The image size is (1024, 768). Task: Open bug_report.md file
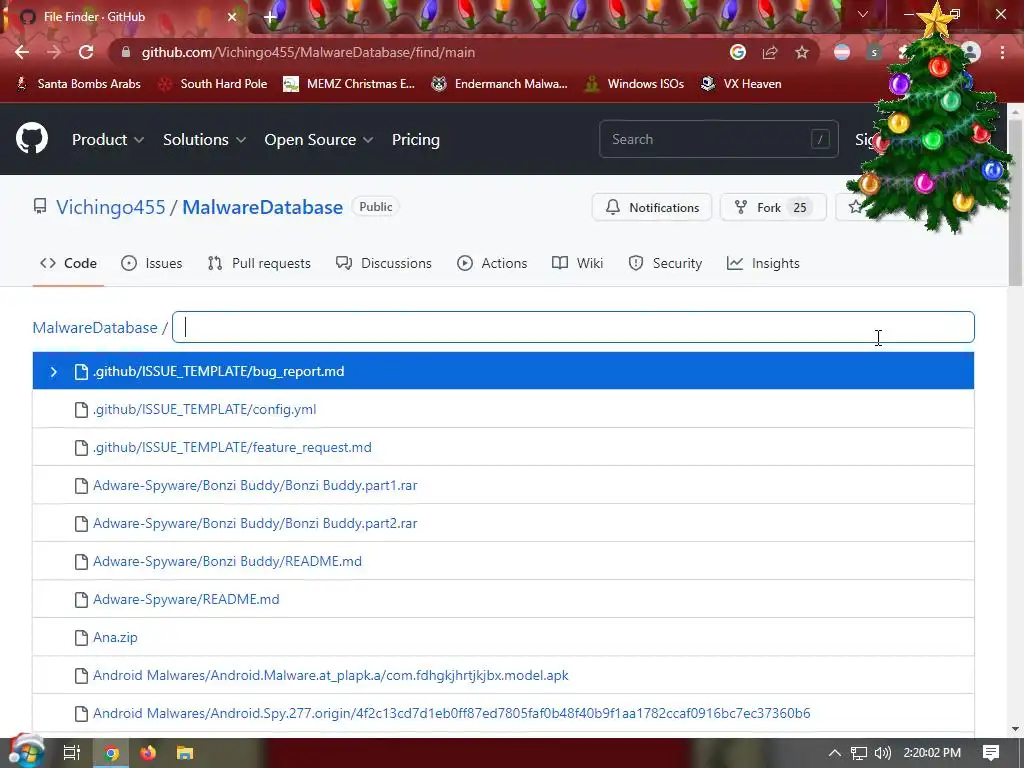(503, 371)
